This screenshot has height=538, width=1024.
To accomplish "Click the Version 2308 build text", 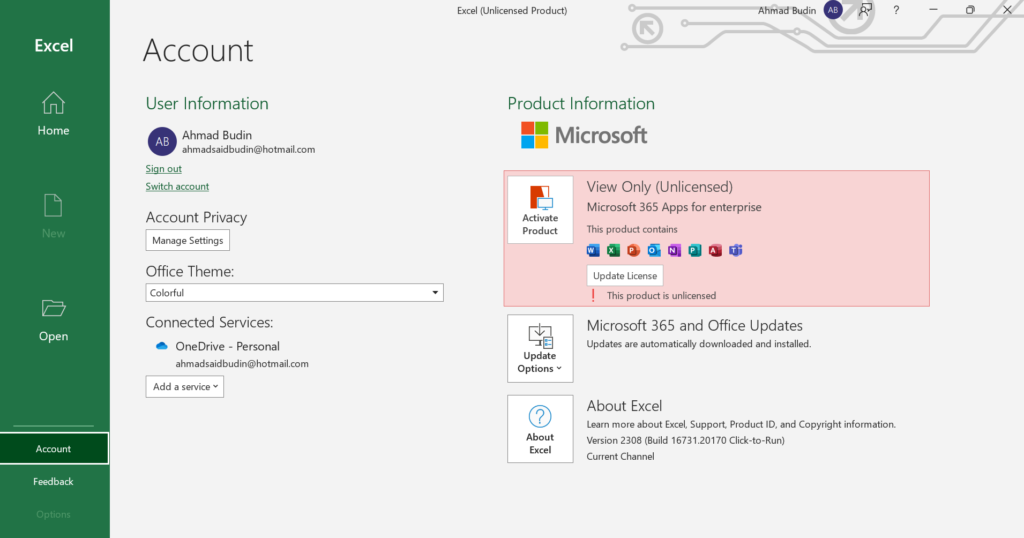I will (x=685, y=440).
